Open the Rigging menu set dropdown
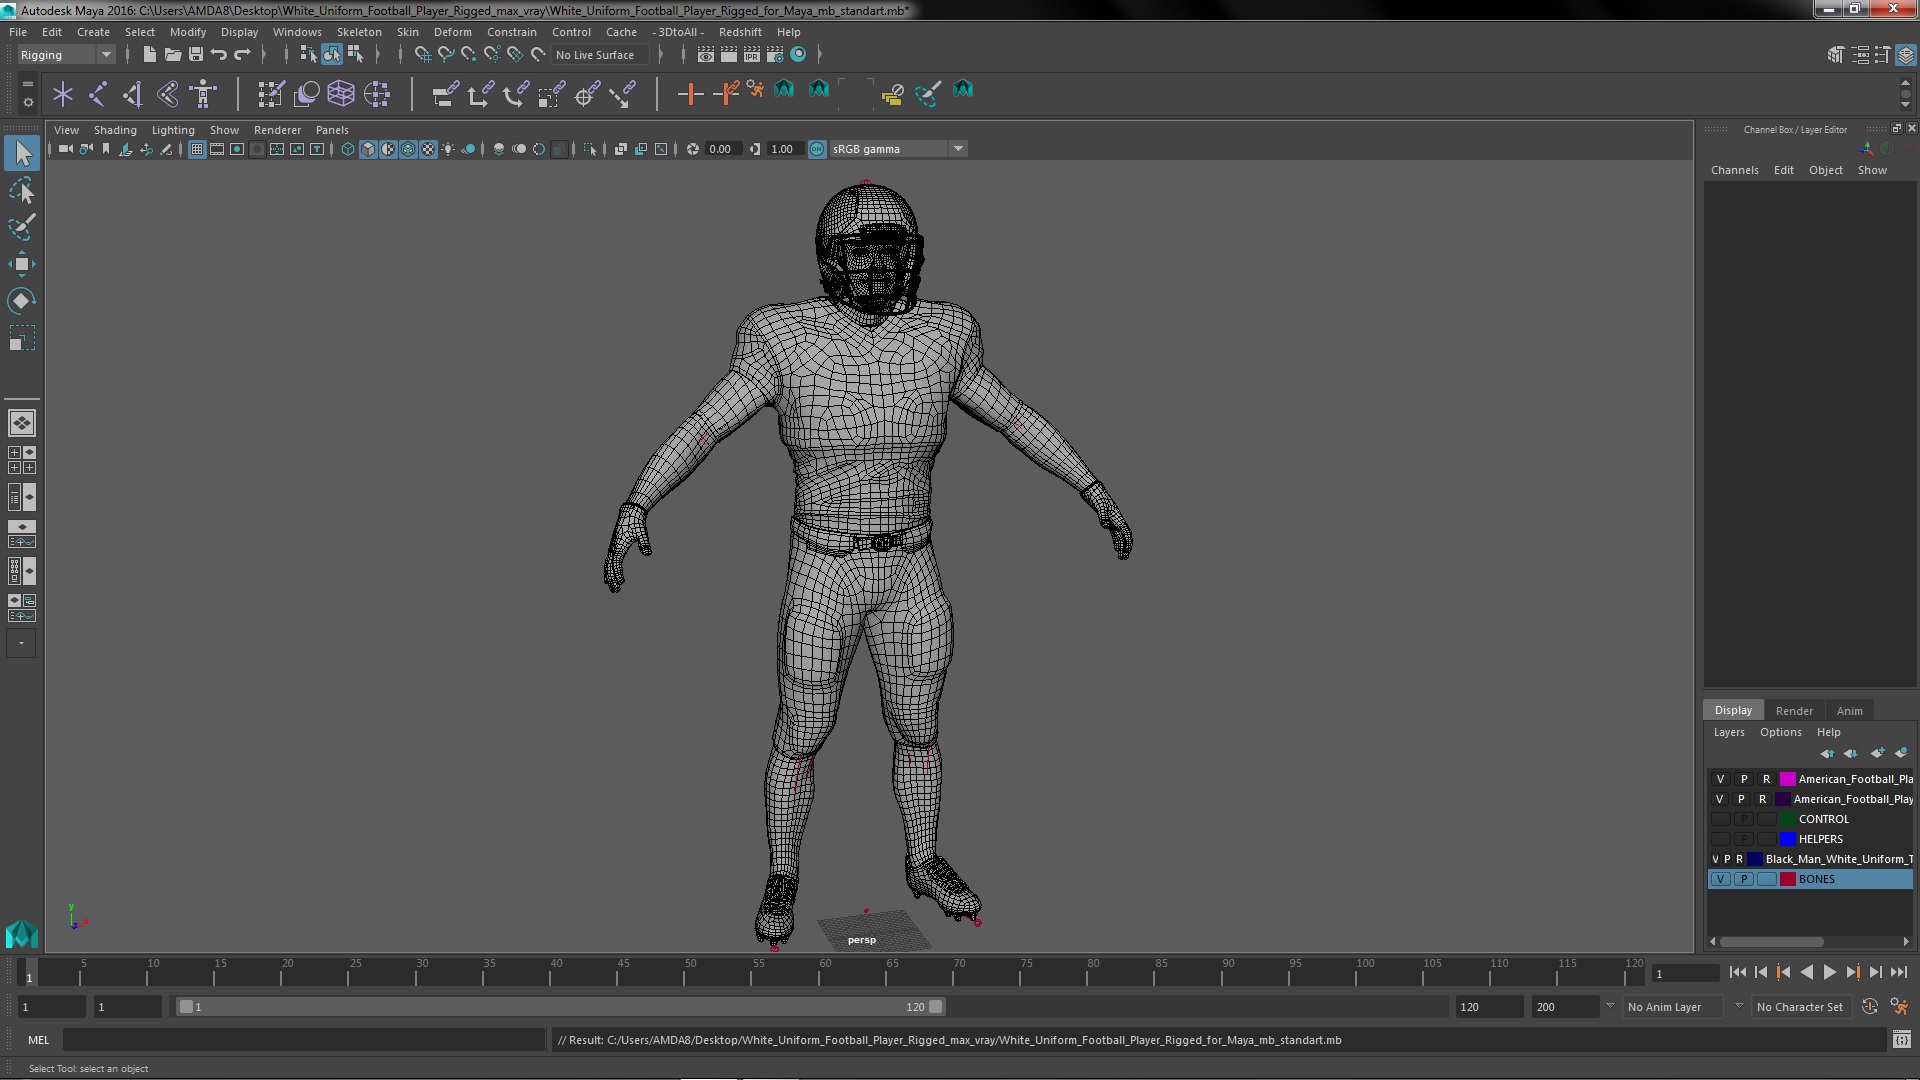This screenshot has height=1080, width=1920. coord(66,55)
